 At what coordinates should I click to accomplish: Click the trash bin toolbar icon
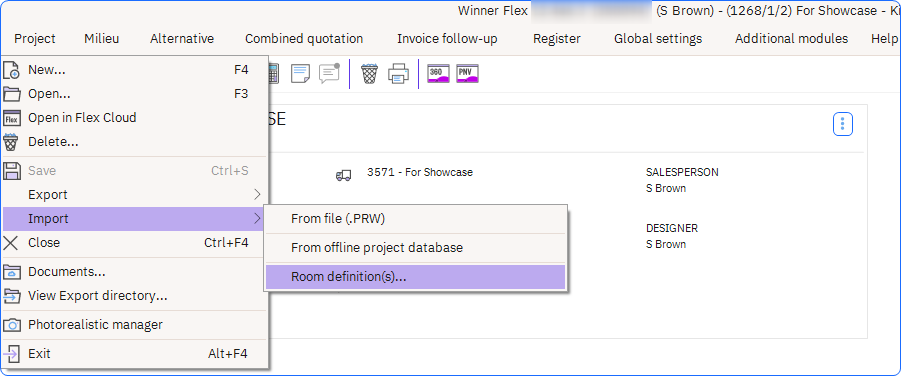tap(369, 74)
